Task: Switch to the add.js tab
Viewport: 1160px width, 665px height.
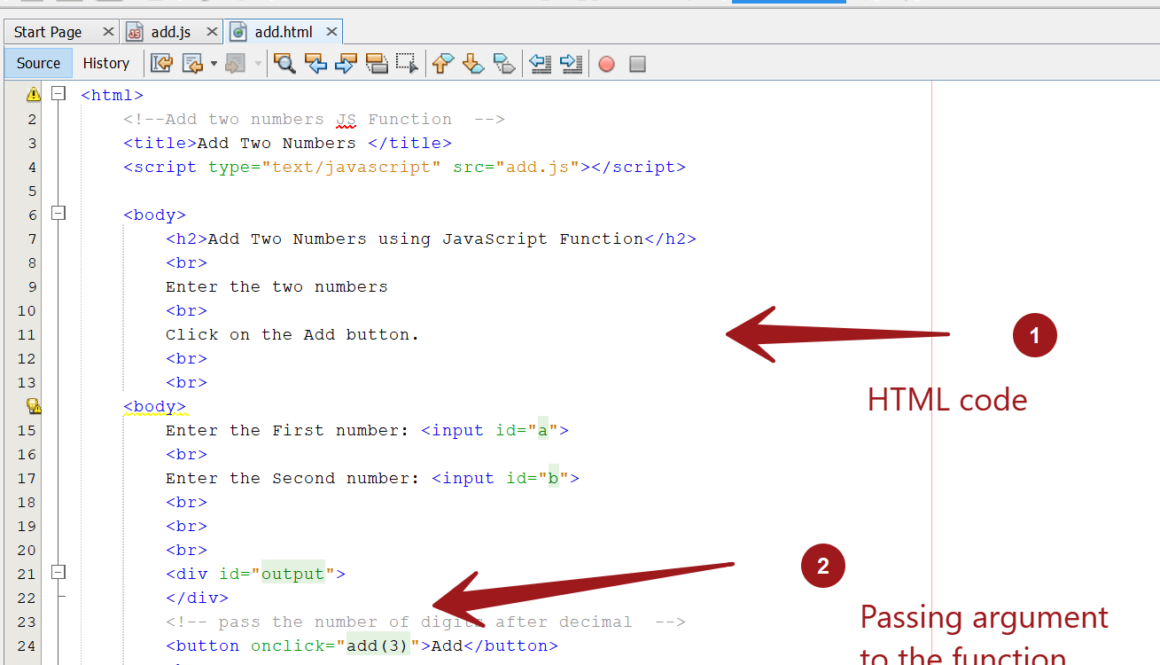Action: pyautogui.click(x=168, y=31)
